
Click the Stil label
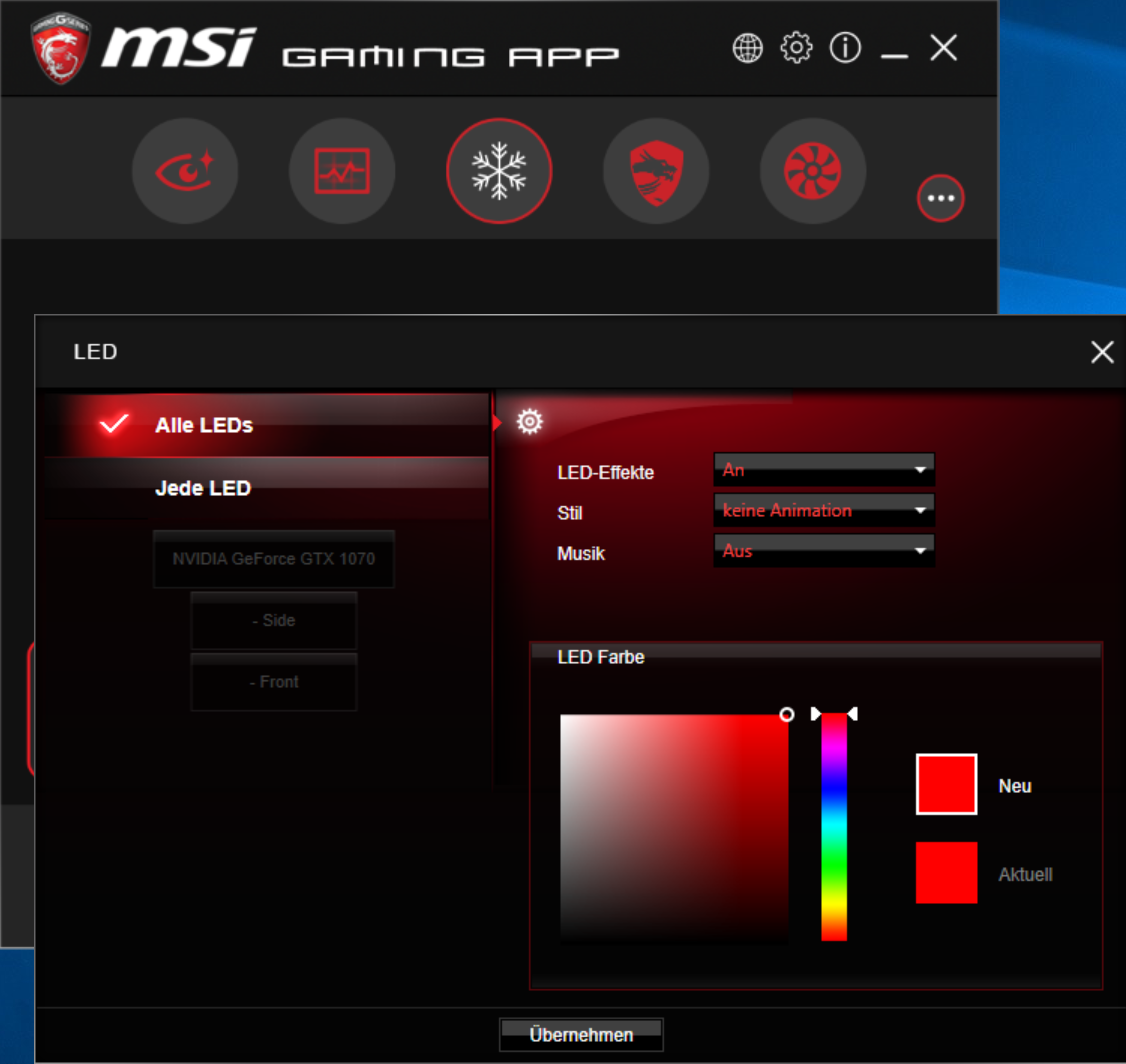click(569, 513)
